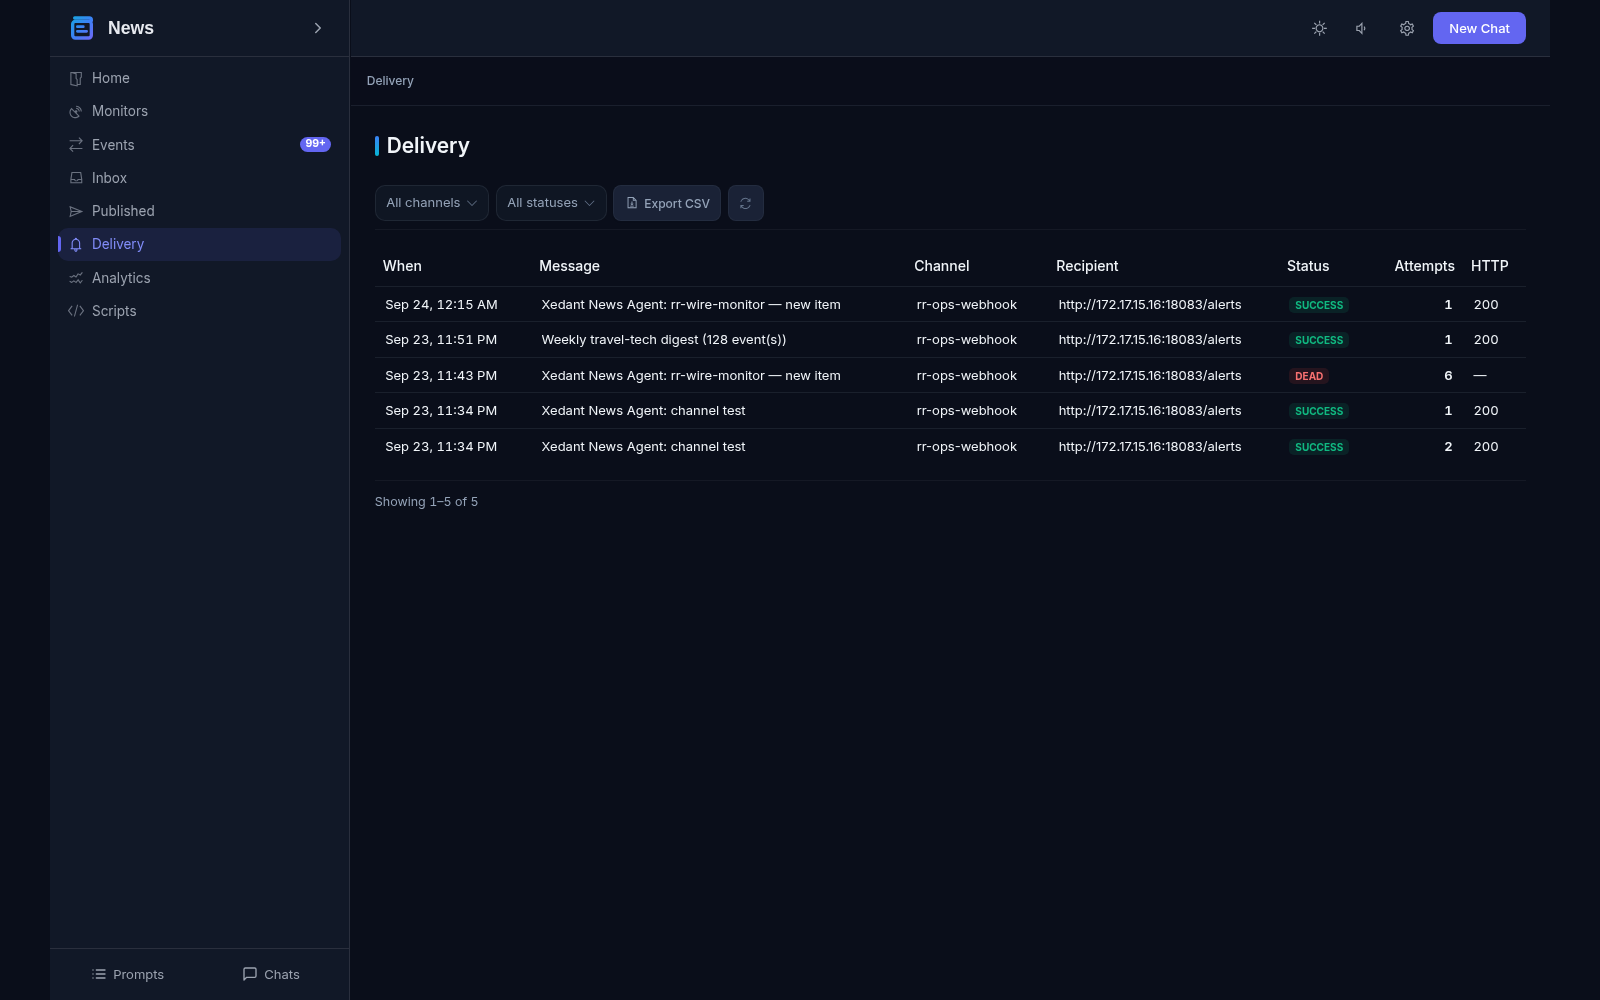Go to Monitors page
Image resolution: width=1600 pixels, height=1000 pixels.
coord(199,111)
